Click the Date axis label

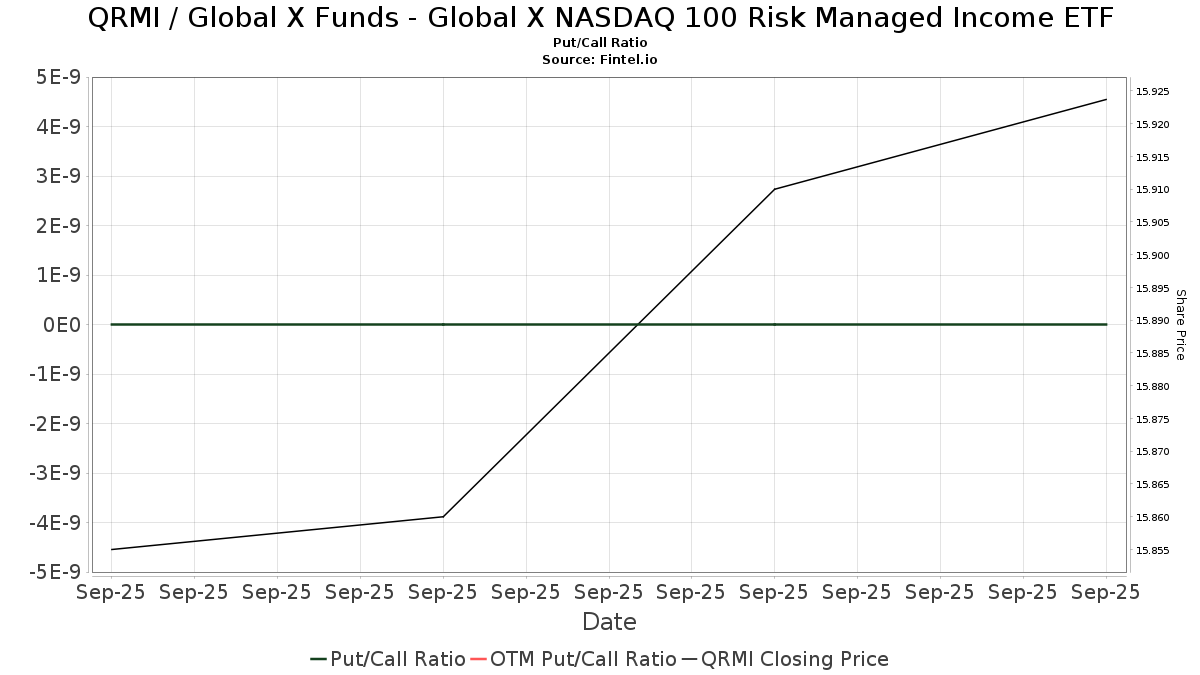pyautogui.click(x=610, y=622)
